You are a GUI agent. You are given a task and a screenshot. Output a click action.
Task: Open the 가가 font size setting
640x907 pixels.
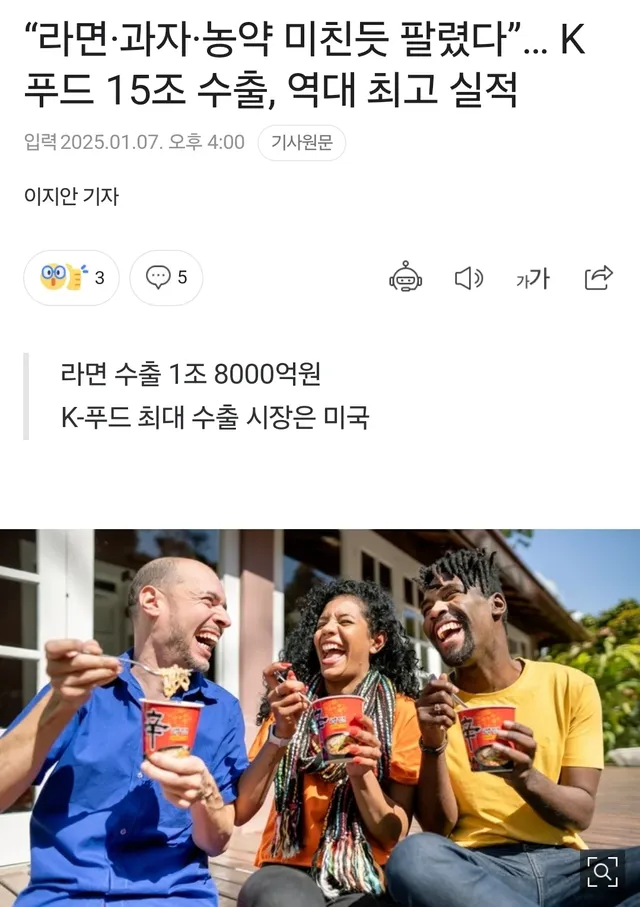click(x=533, y=278)
